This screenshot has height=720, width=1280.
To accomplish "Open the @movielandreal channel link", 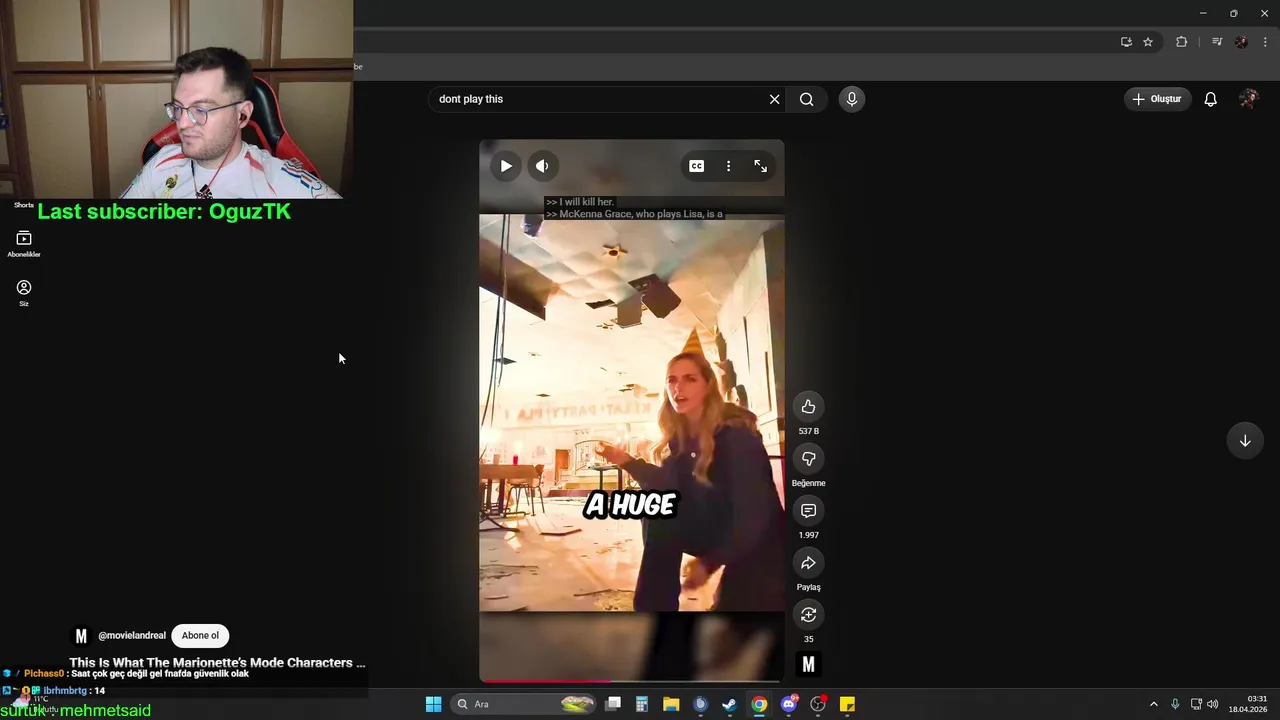I will pos(132,636).
